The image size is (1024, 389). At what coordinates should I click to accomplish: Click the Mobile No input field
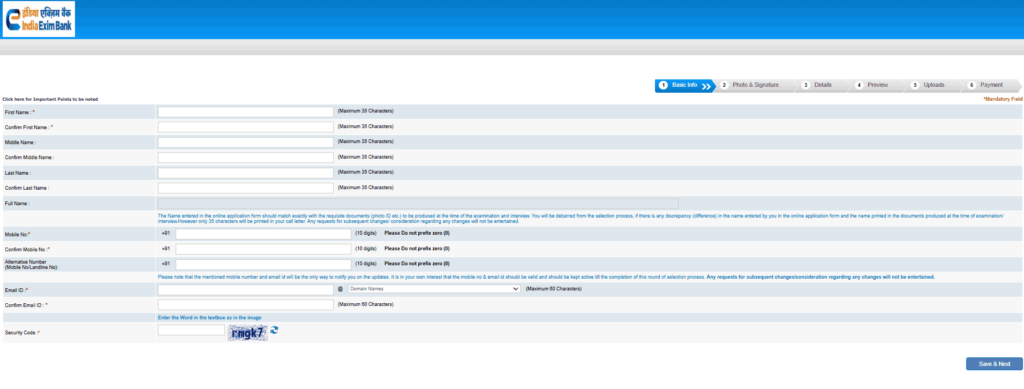(x=263, y=234)
